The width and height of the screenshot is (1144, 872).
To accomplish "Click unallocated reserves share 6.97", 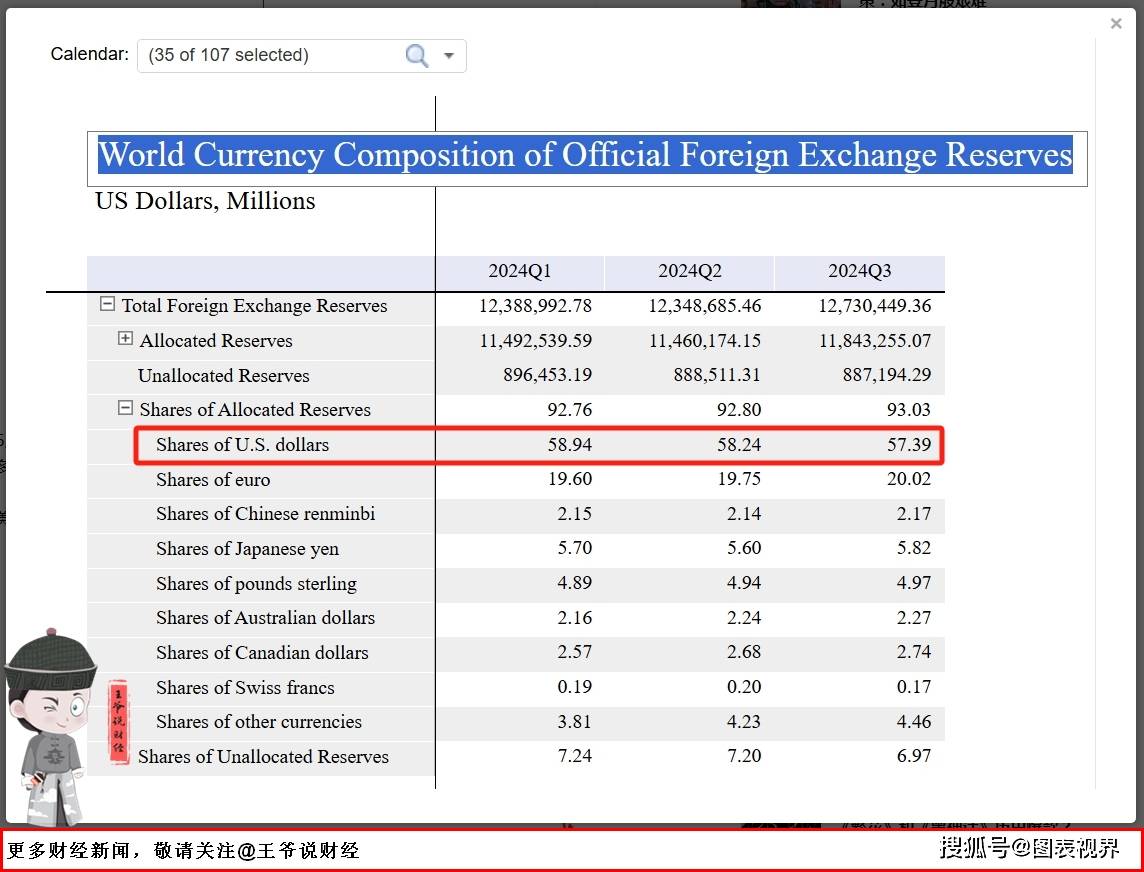I will point(914,756).
